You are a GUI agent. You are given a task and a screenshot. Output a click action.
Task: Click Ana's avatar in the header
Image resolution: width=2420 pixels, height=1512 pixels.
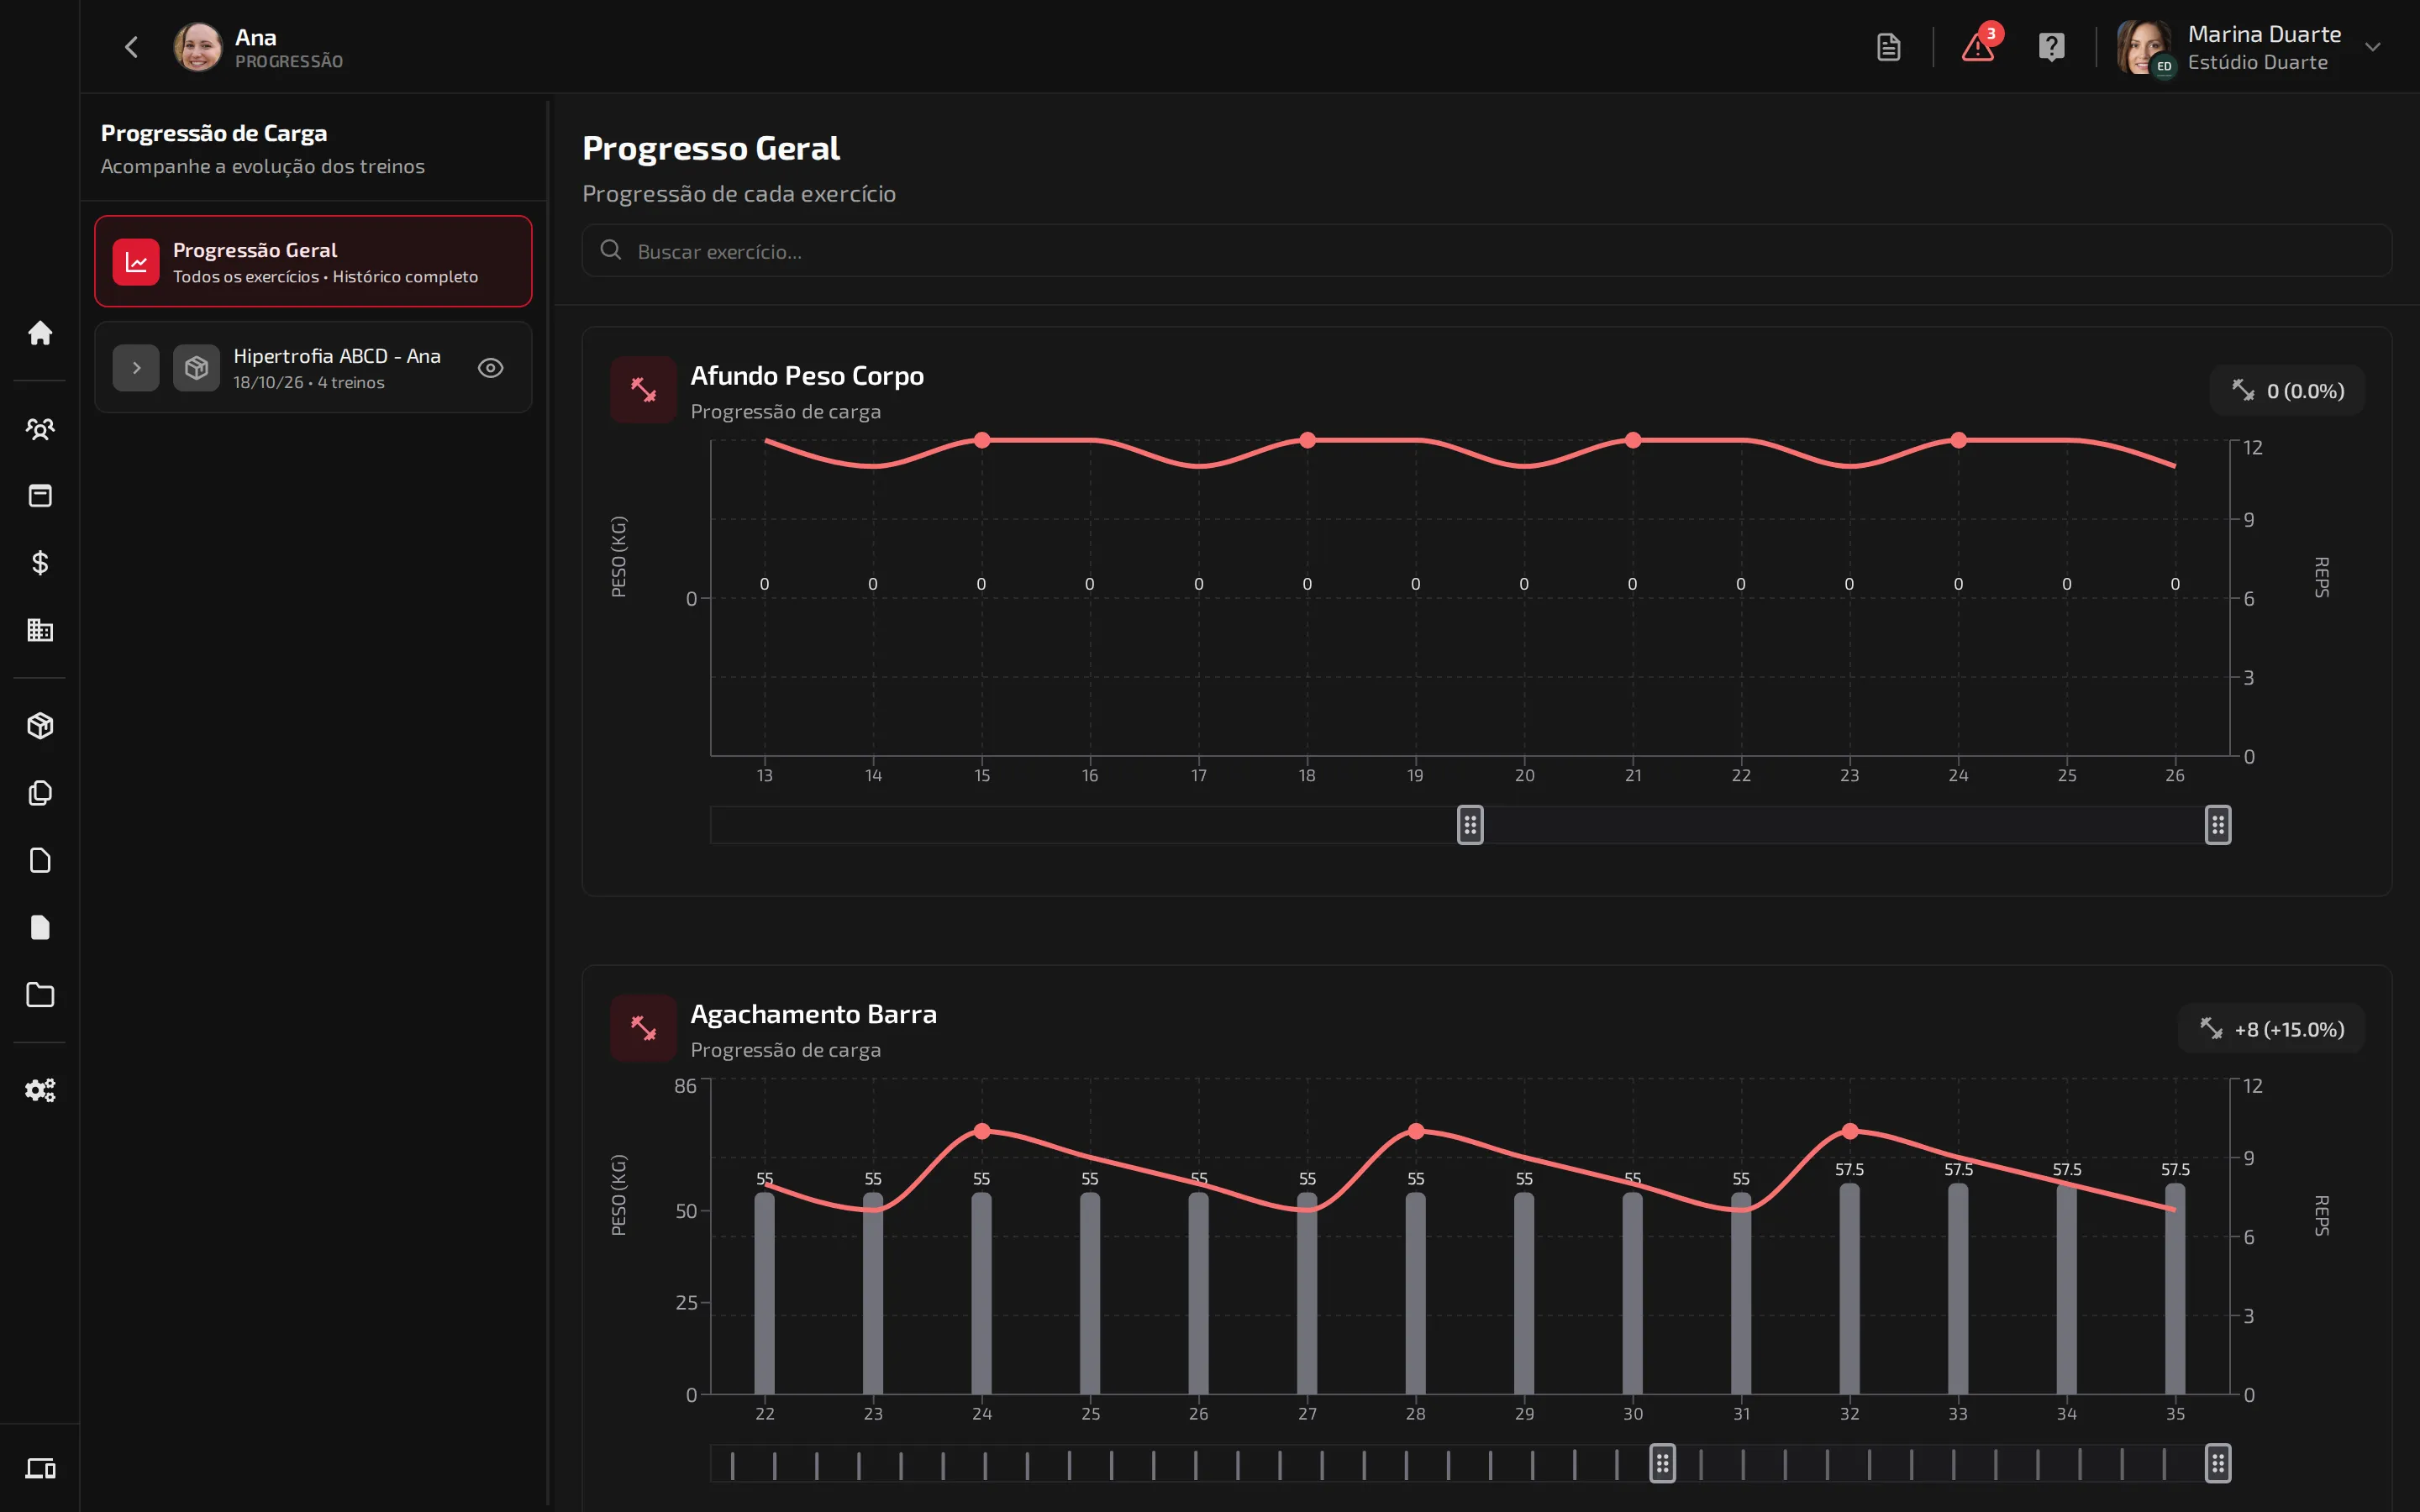[197, 47]
